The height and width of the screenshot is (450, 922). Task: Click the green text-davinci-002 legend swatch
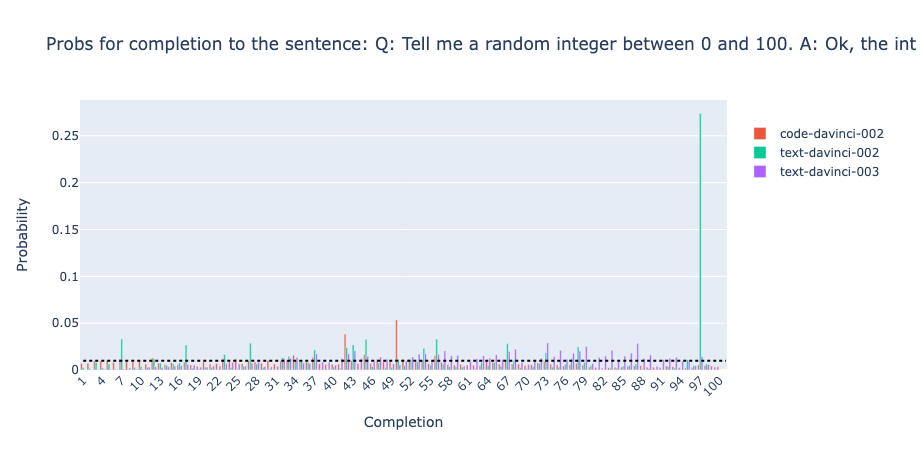point(760,153)
